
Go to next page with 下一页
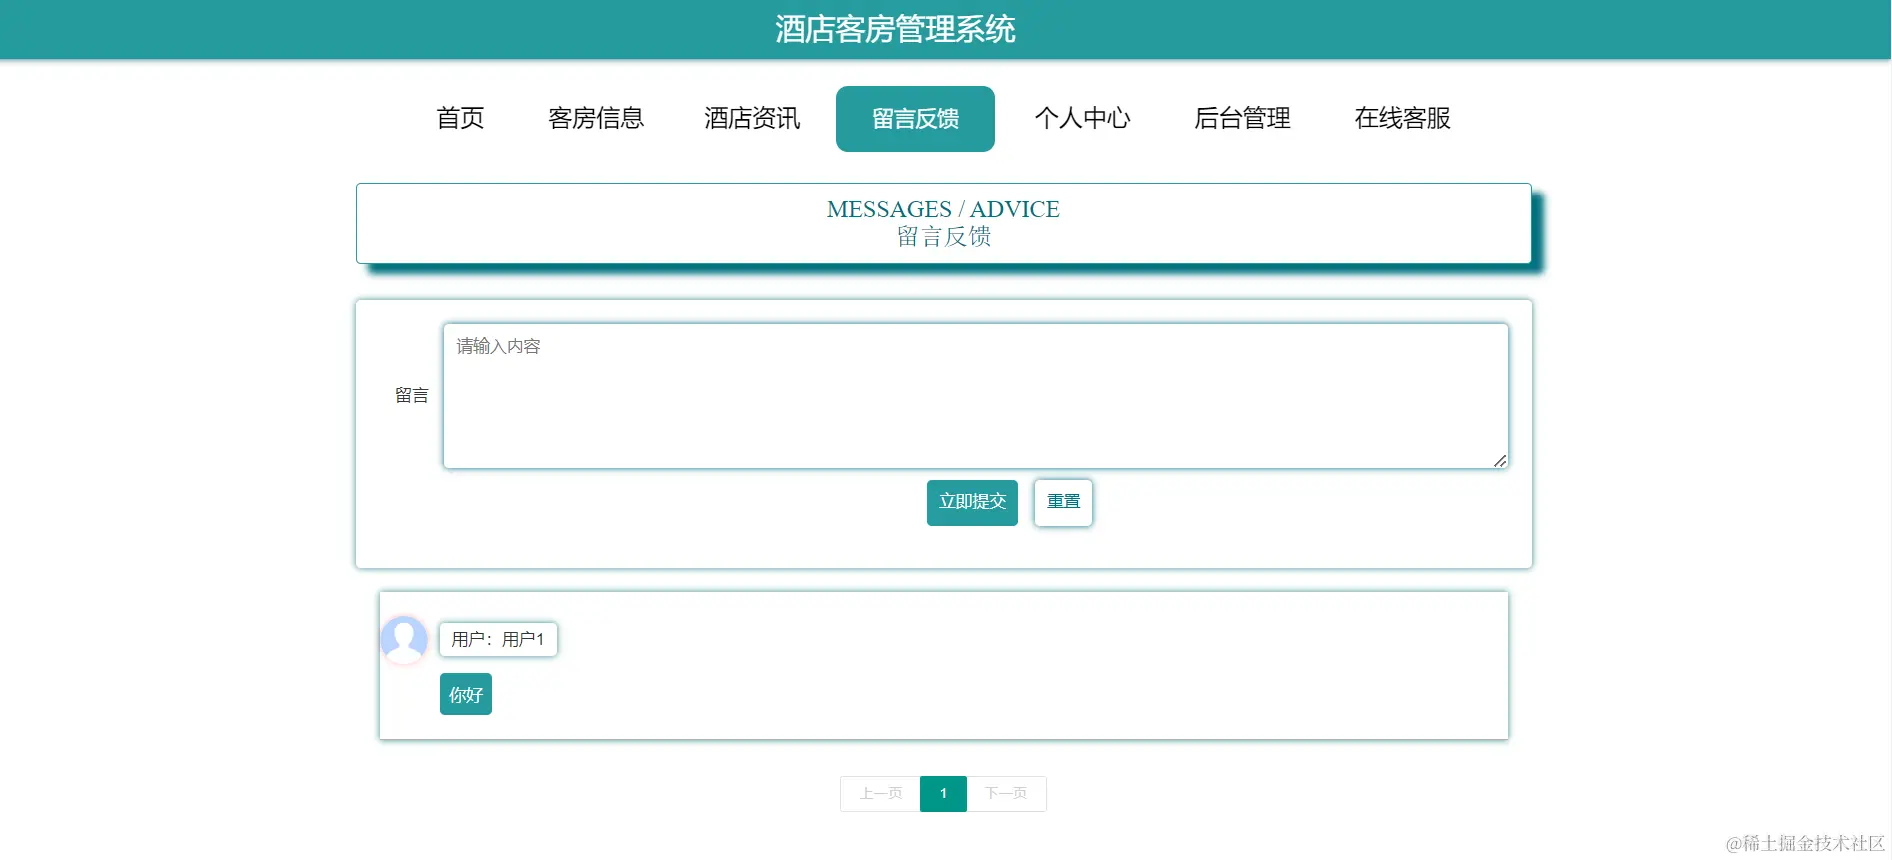[x=1006, y=794]
